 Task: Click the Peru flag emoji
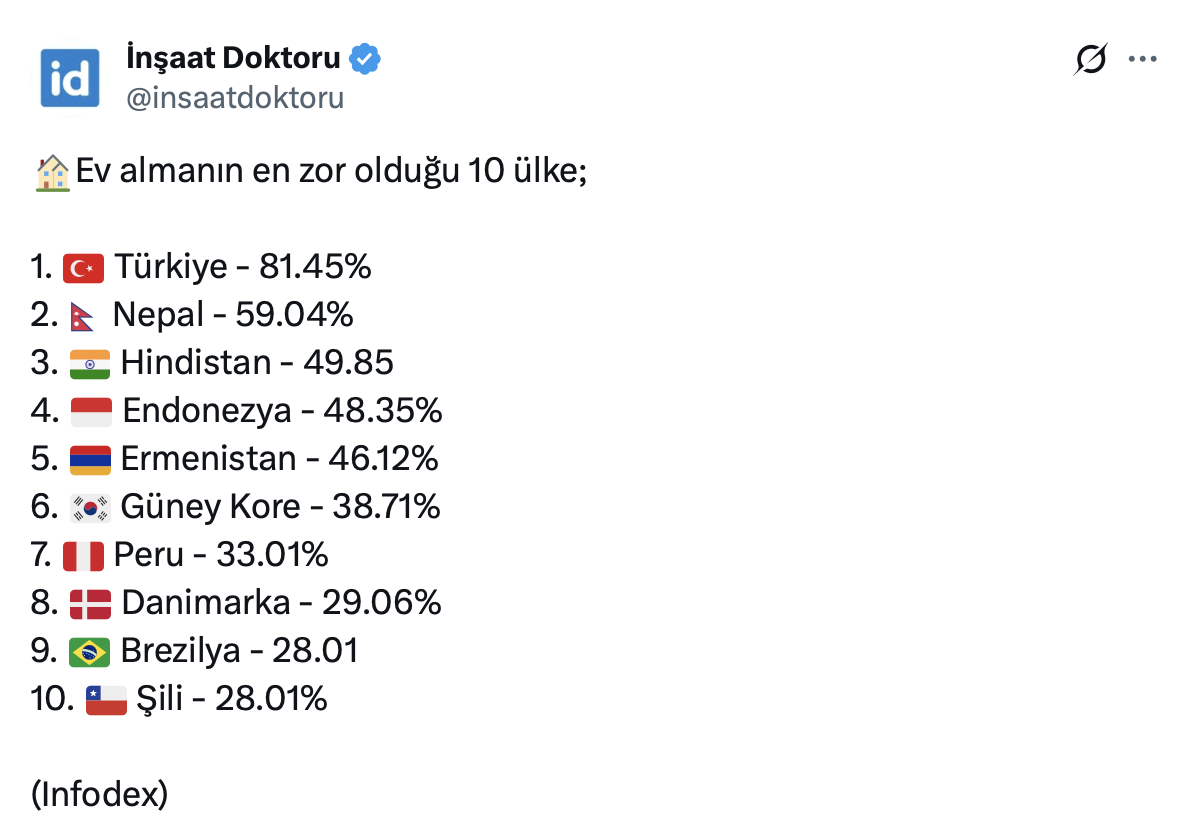(x=83, y=555)
